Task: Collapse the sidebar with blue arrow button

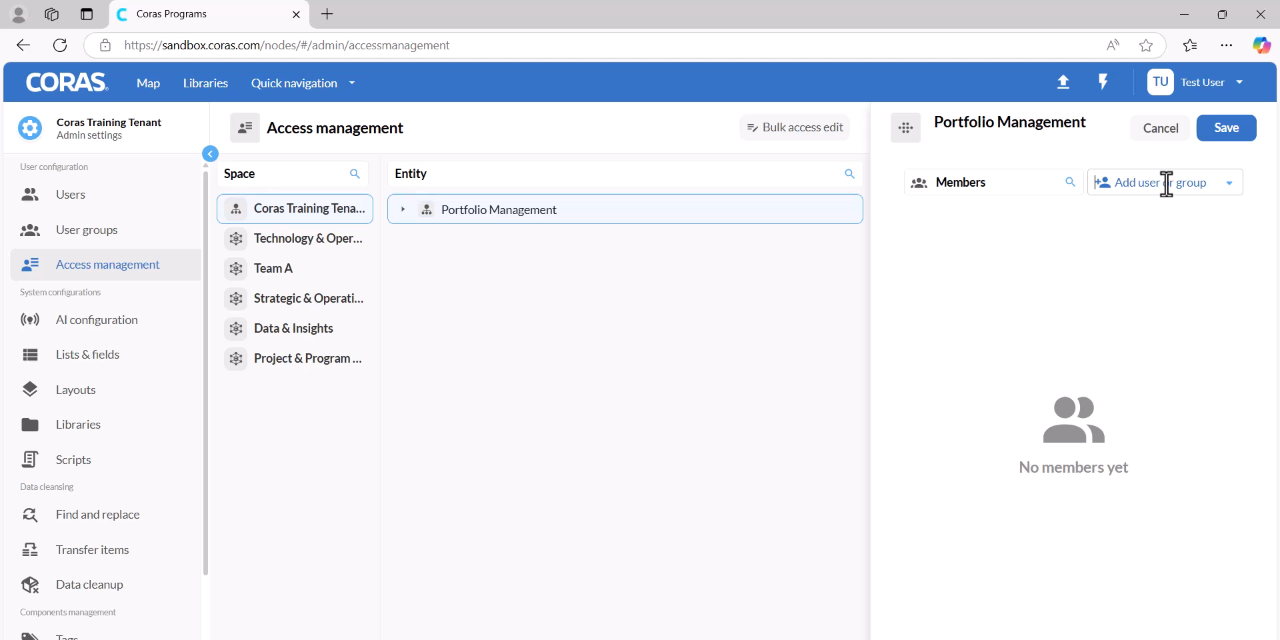Action: click(x=210, y=153)
